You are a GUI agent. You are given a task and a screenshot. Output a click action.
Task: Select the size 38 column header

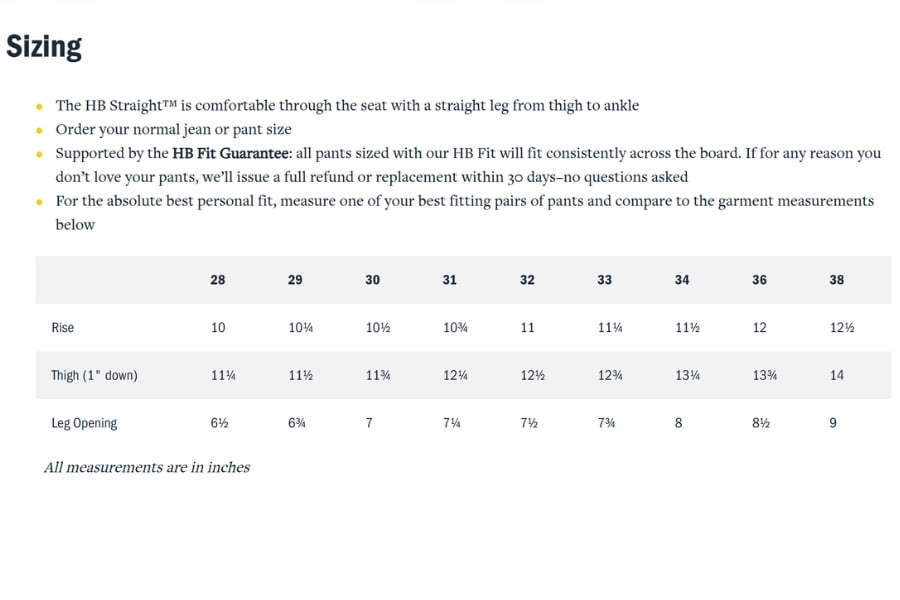click(x=837, y=280)
